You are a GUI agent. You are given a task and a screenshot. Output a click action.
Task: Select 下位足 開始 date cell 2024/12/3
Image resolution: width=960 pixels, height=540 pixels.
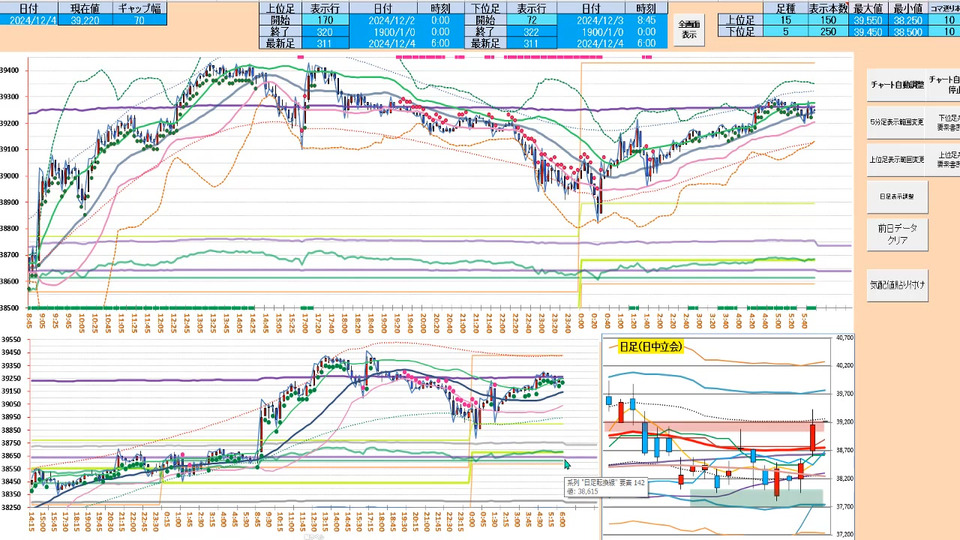[591, 20]
